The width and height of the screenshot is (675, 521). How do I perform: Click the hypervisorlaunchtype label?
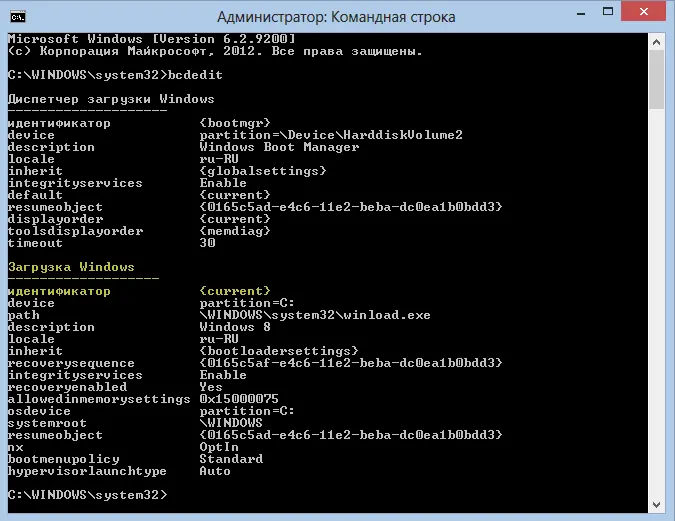click(87, 471)
